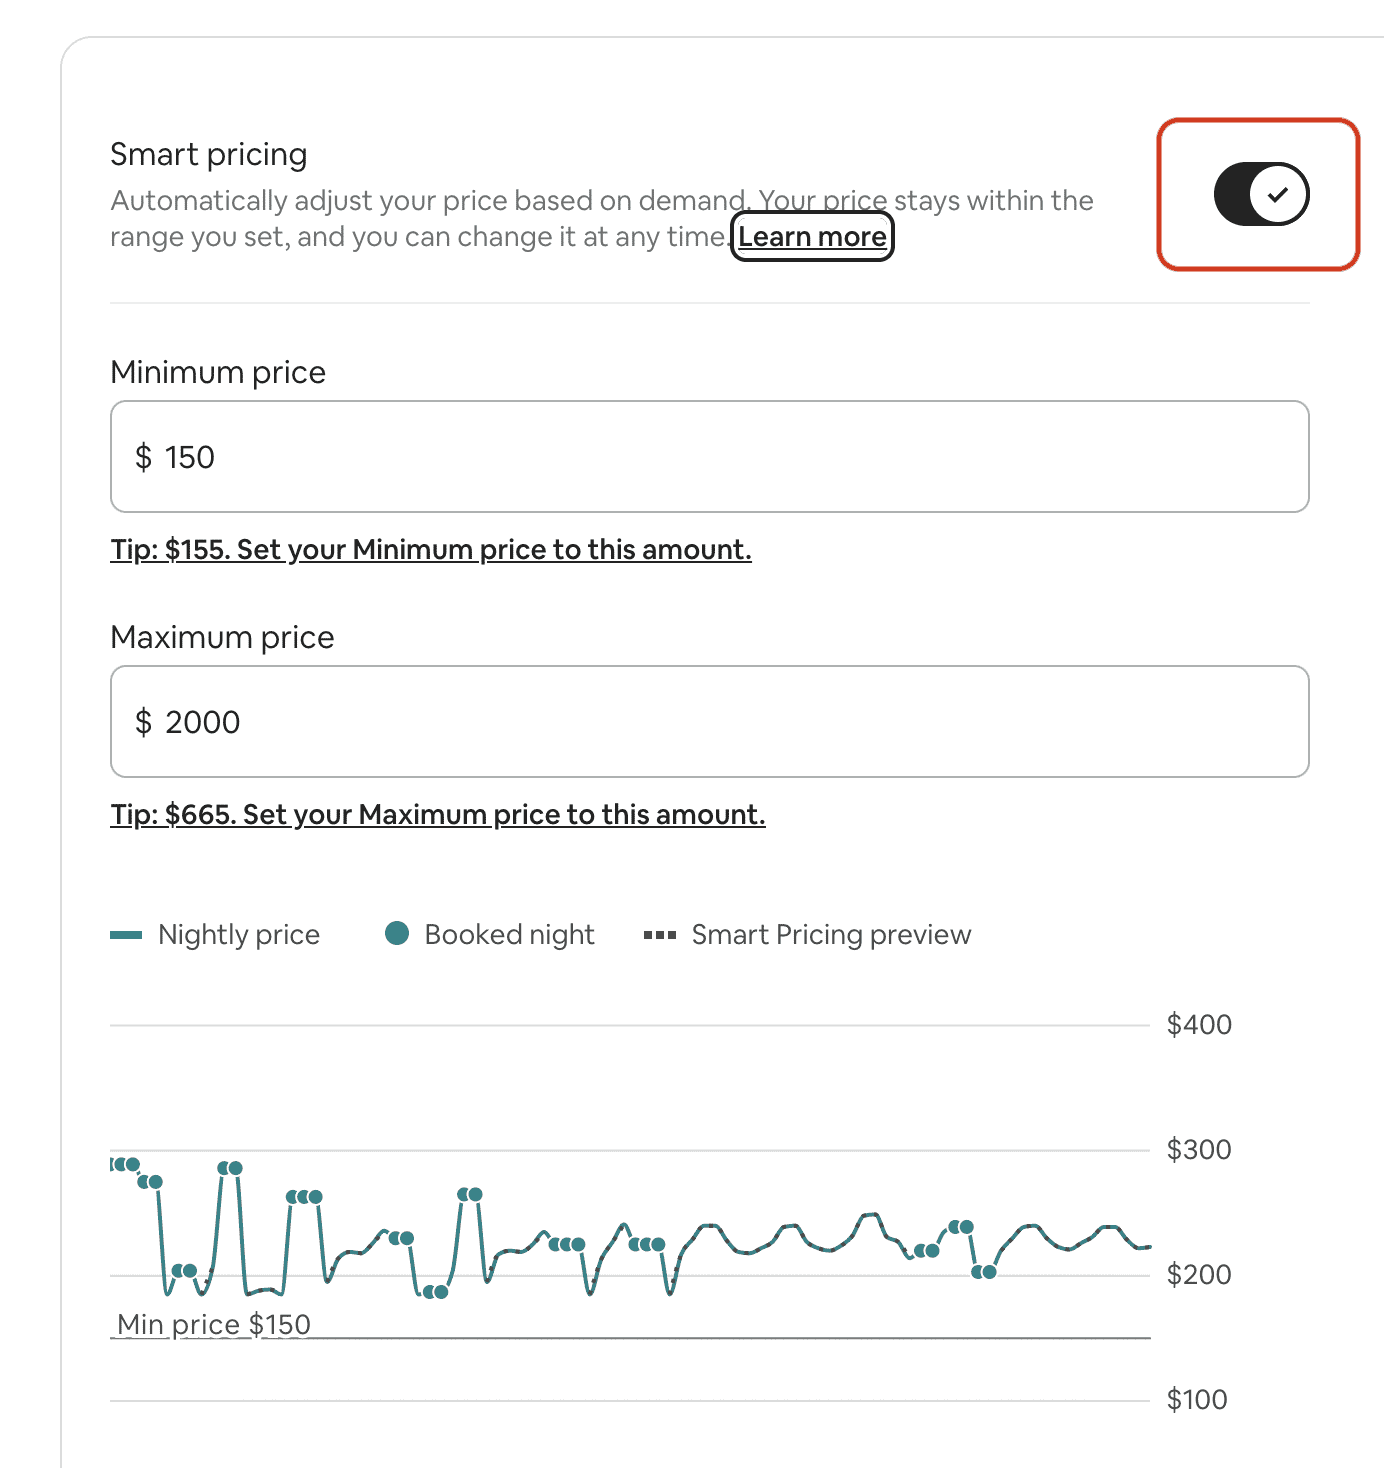Click the Smart Pricing preview dotted icon
The image size is (1384, 1468).
pyautogui.click(x=660, y=935)
